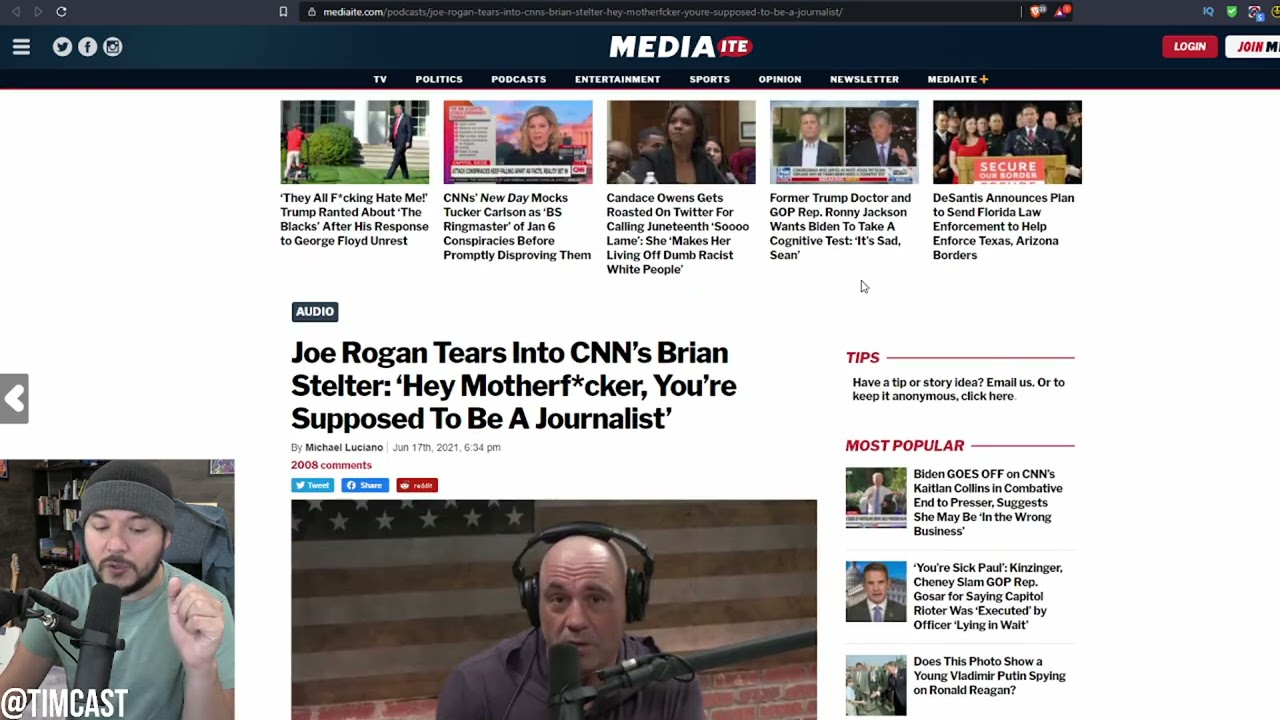
Task: Click the tips email or anonymous link
Action: (x=958, y=389)
